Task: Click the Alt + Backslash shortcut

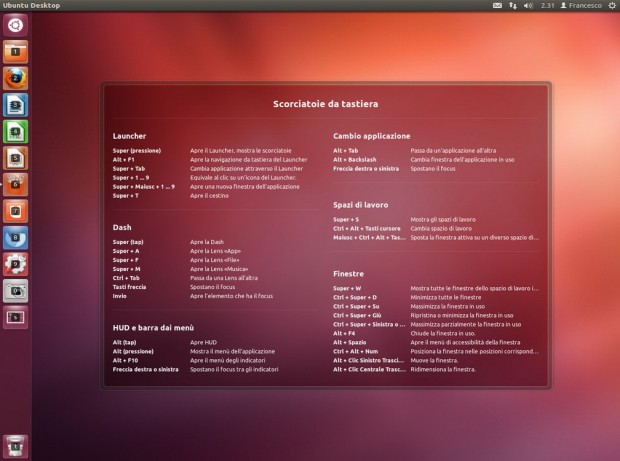Action: point(354,160)
